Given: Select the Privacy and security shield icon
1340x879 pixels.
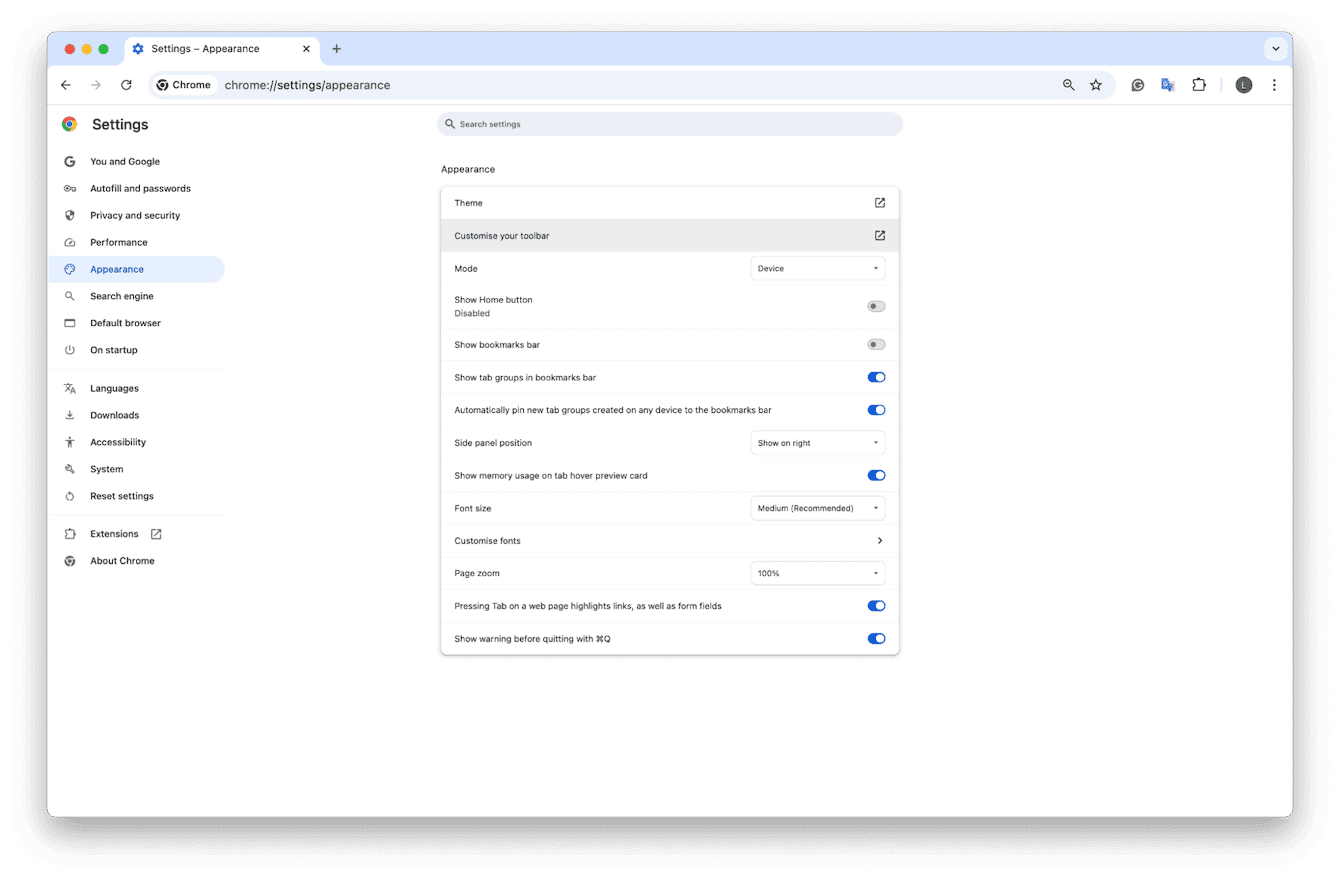Looking at the screenshot, I should click(69, 215).
